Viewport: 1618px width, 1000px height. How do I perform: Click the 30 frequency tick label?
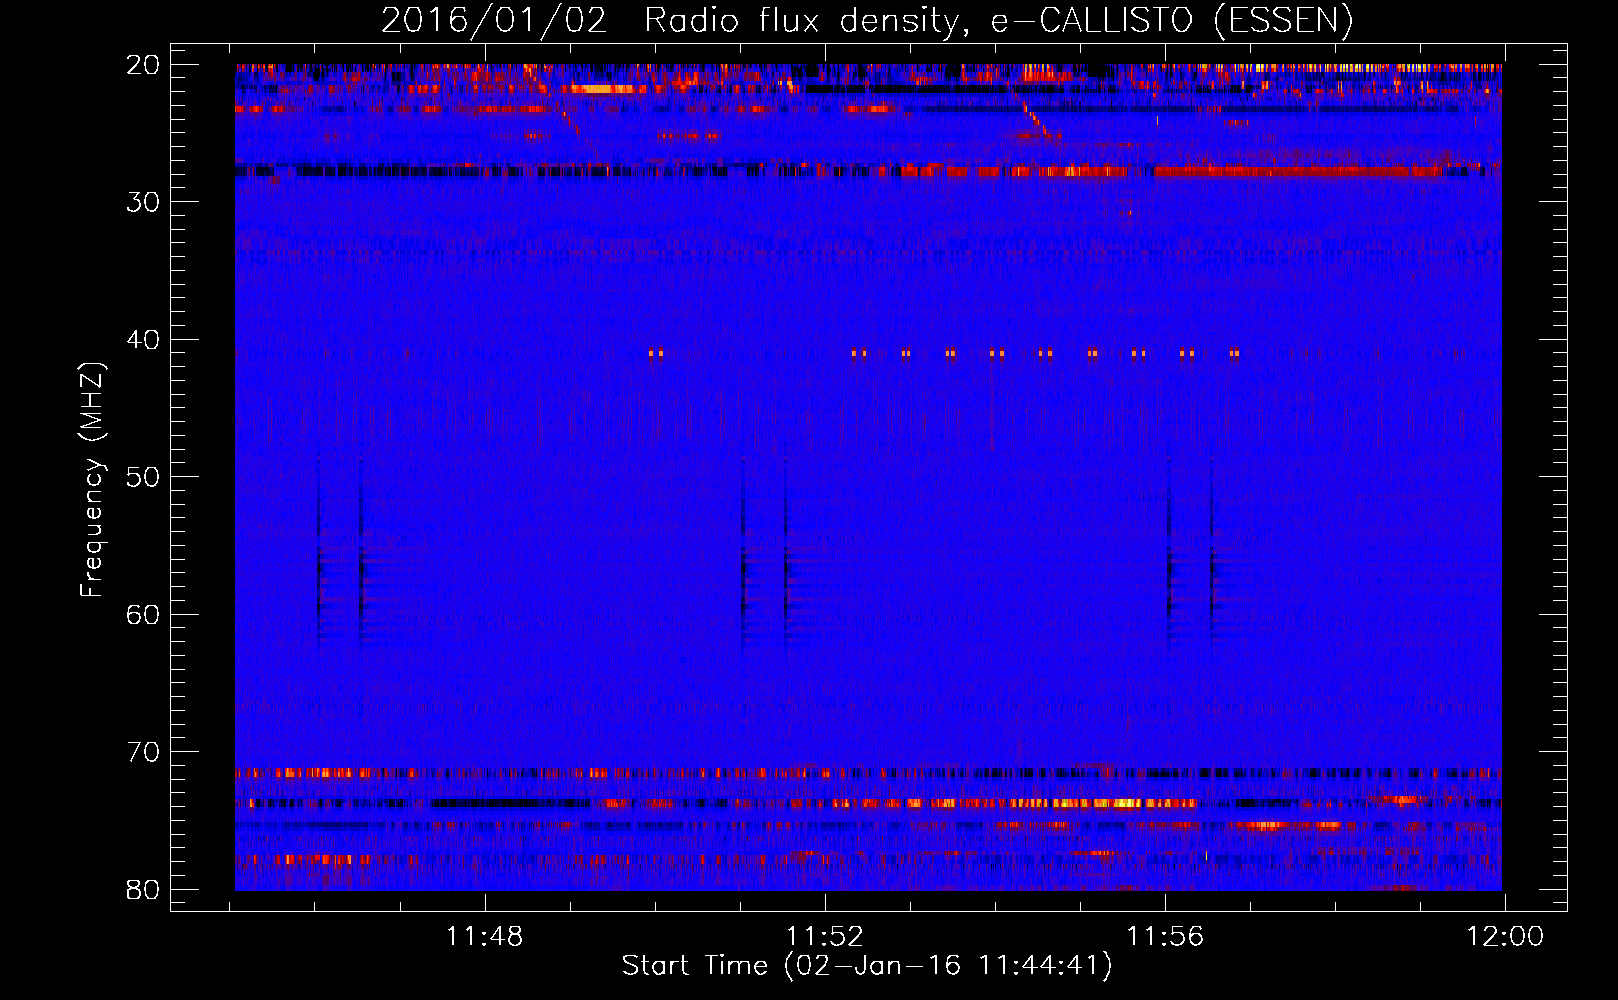point(143,202)
